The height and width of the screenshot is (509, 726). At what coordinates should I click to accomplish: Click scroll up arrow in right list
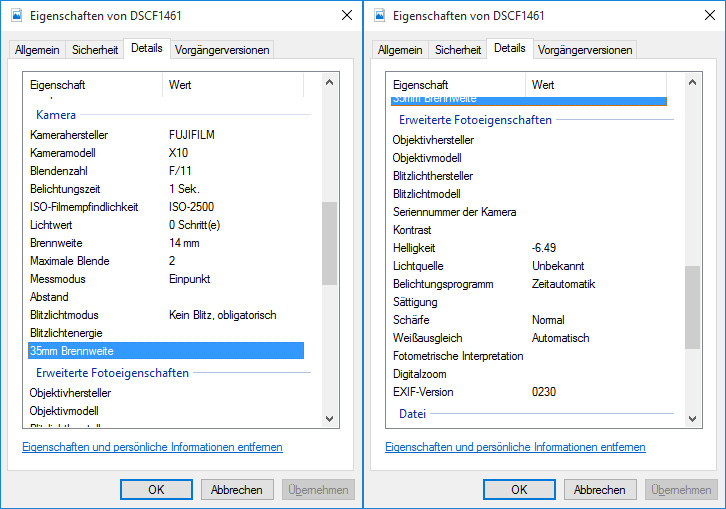pos(693,82)
